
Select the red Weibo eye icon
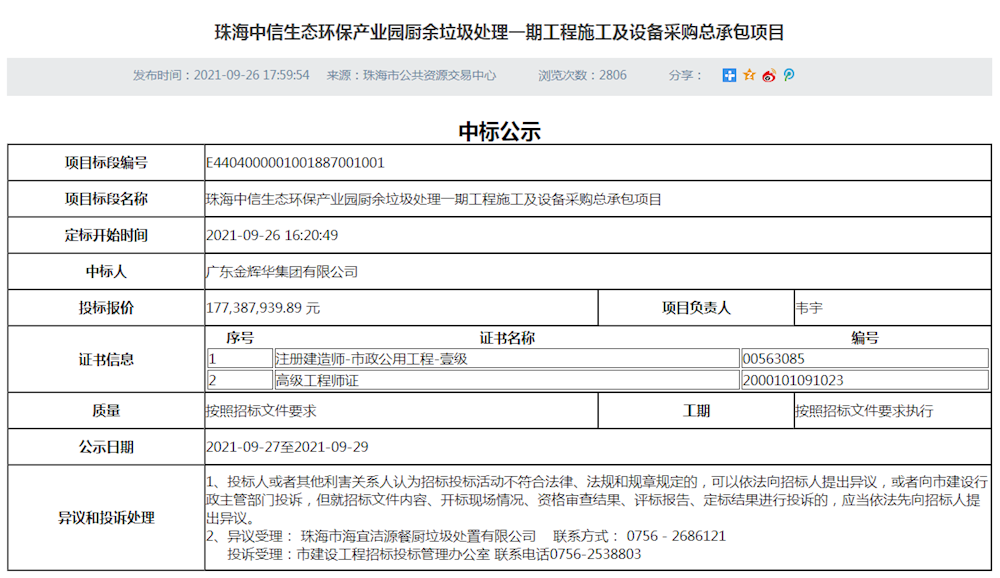point(767,75)
